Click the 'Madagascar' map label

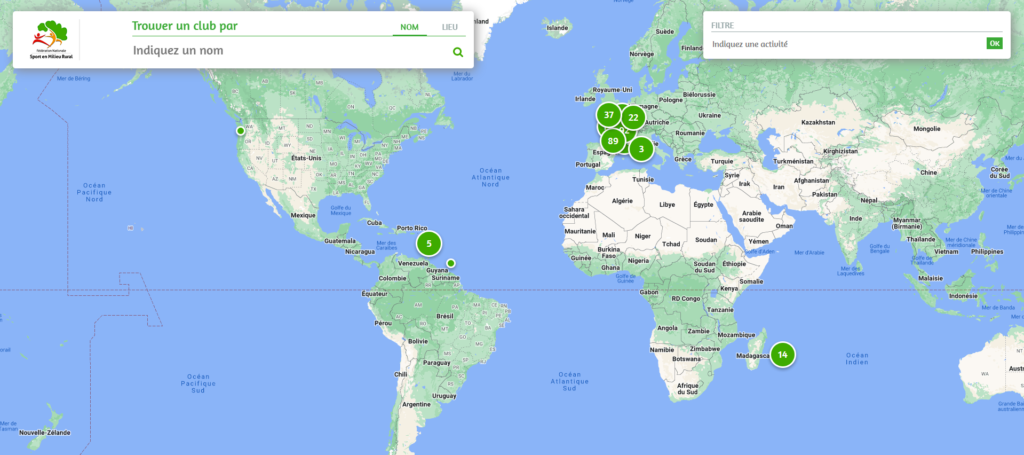[x=752, y=356]
